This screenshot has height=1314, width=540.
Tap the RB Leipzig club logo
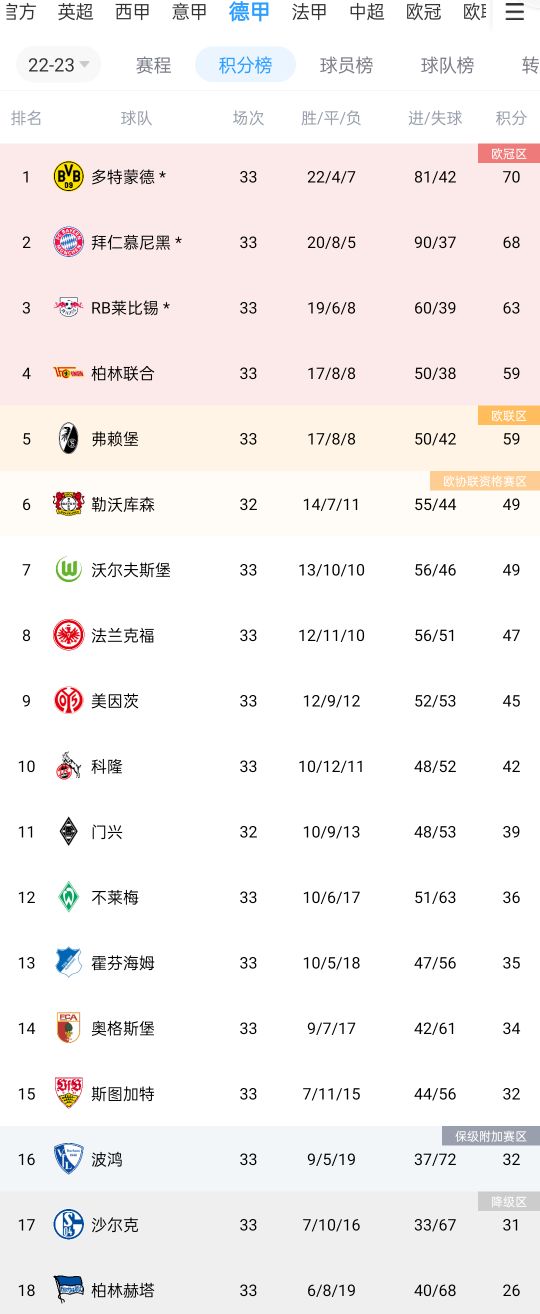68,308
